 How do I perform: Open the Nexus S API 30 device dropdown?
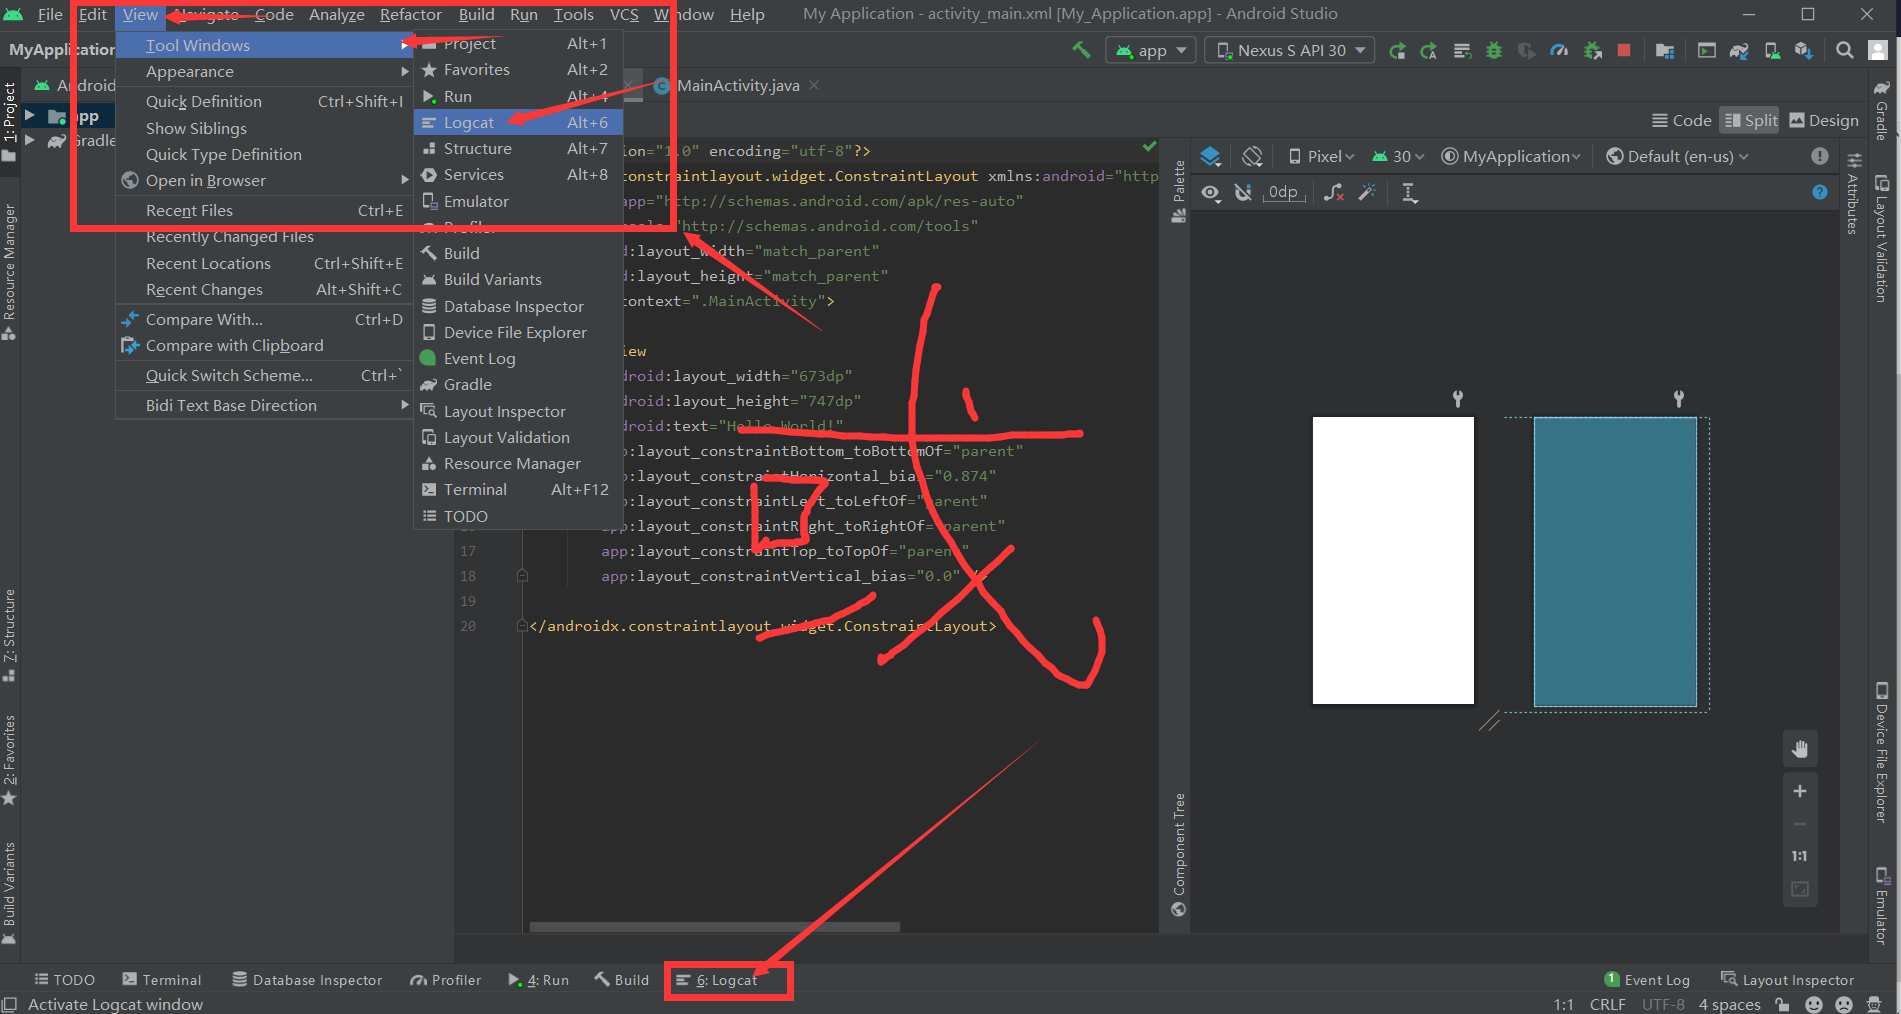(1290, 50)
